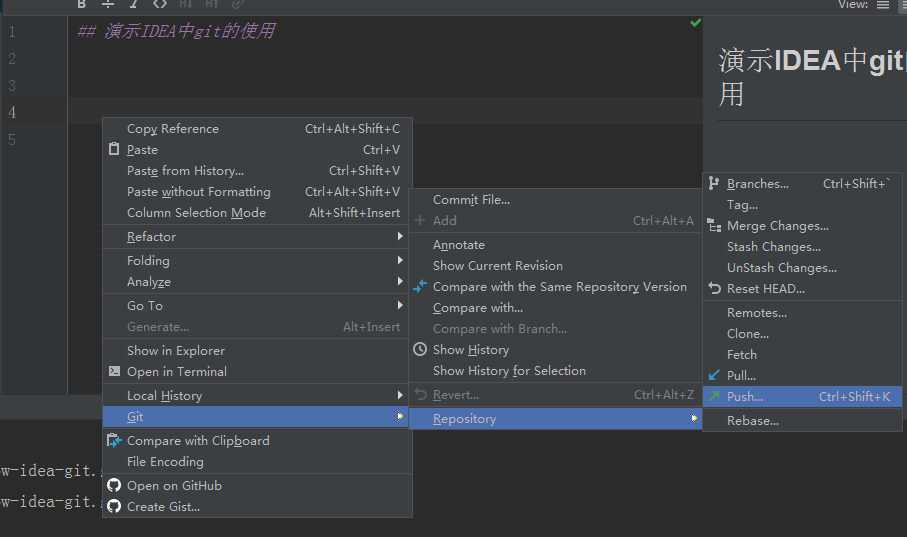Click editor line 1 markdown heading text
The image size is (907, 537).
(176, 31)
